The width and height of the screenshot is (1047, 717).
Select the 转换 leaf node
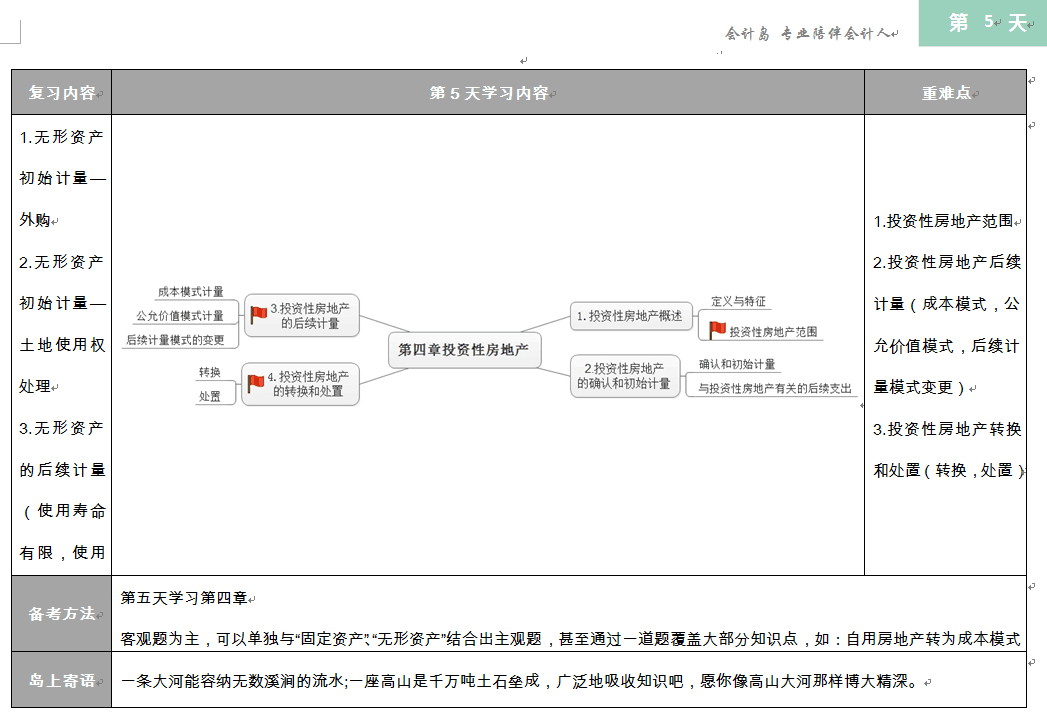(x=210, y=373)
